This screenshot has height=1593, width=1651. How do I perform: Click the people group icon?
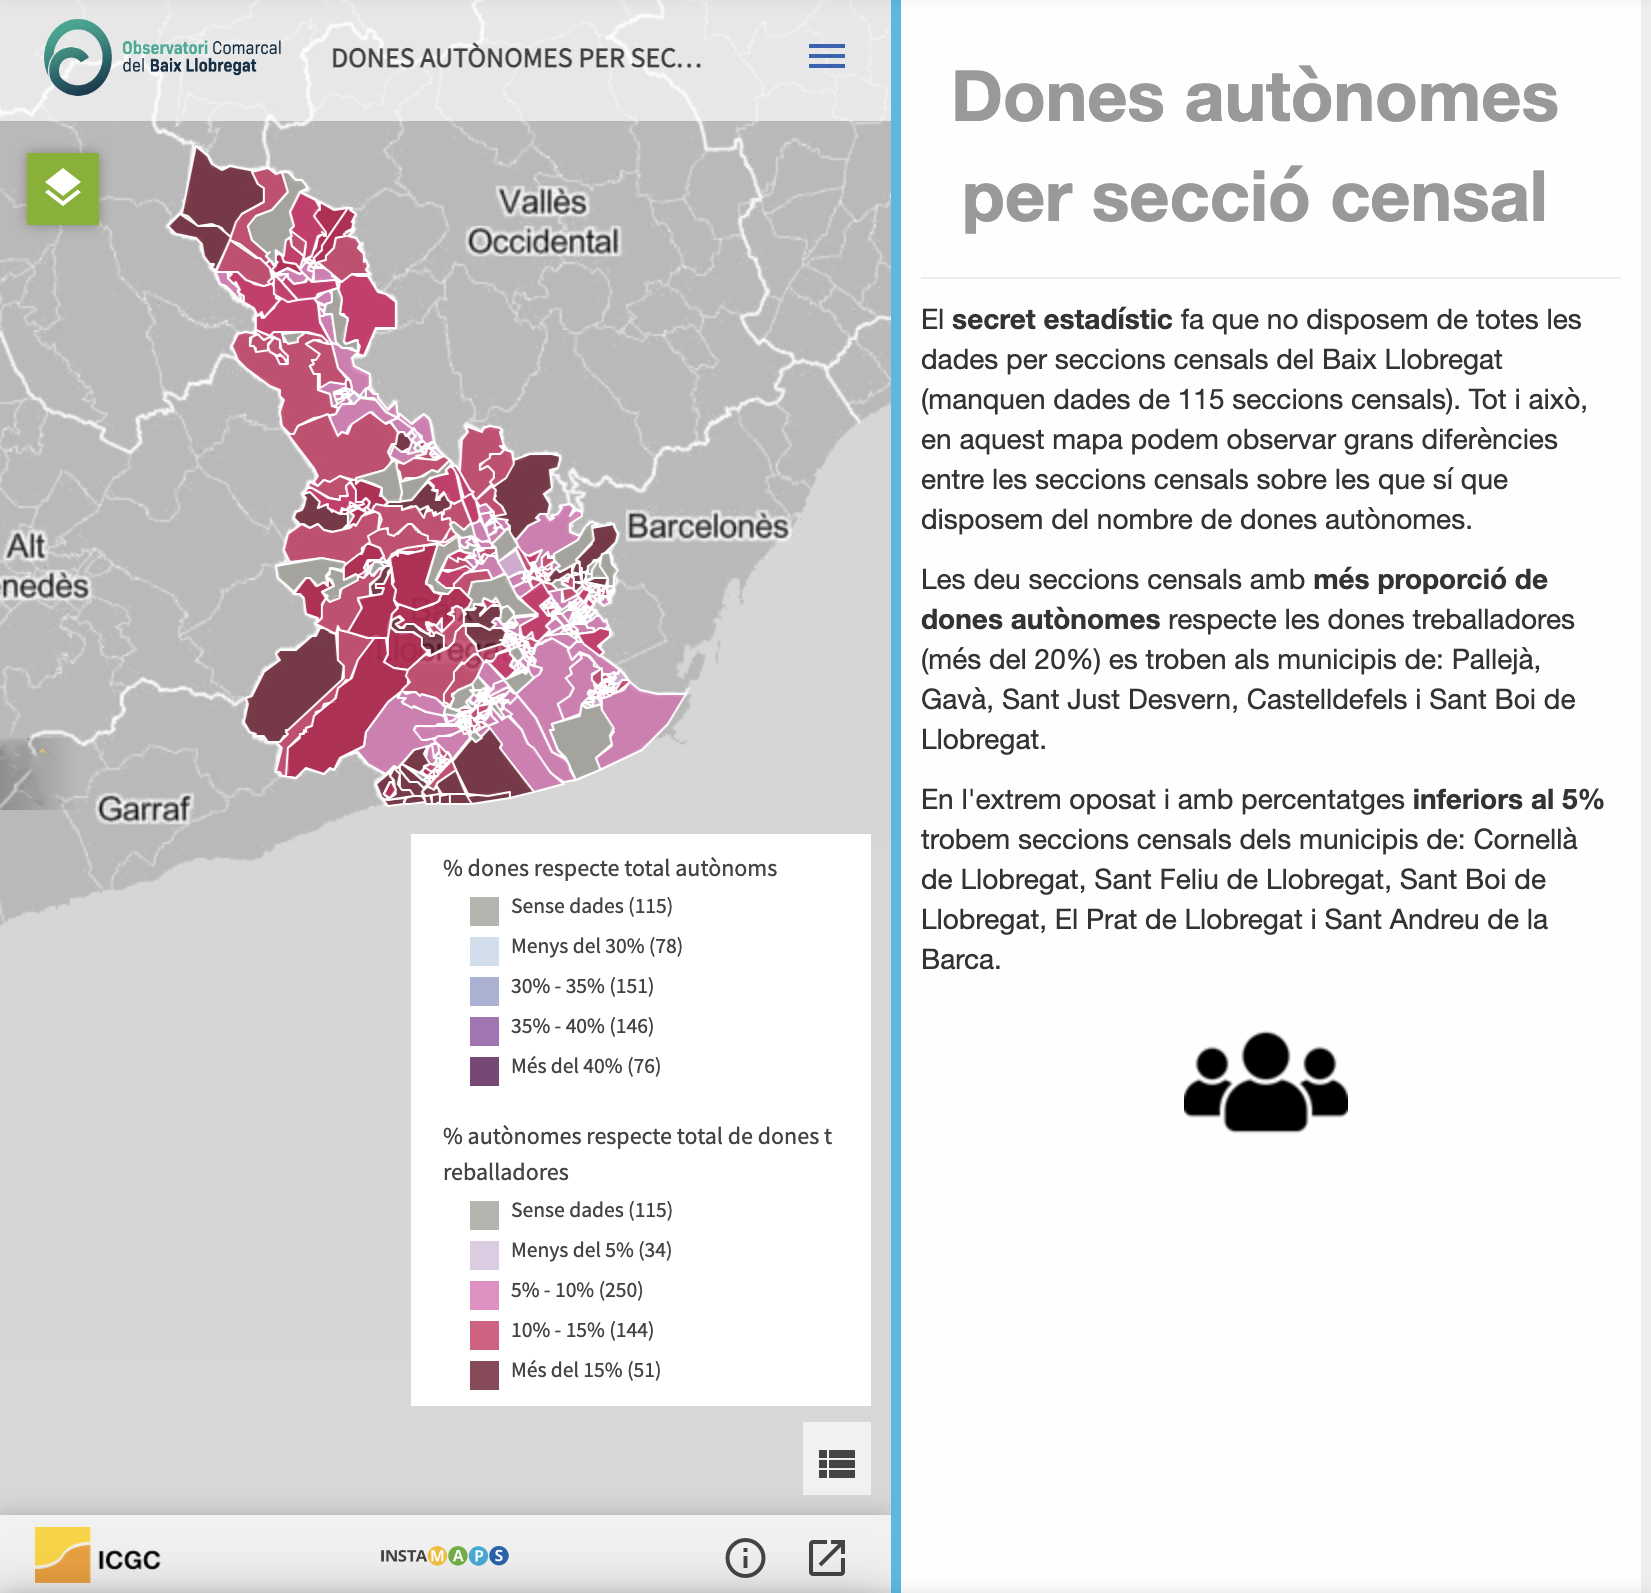coord(1265,1082)
